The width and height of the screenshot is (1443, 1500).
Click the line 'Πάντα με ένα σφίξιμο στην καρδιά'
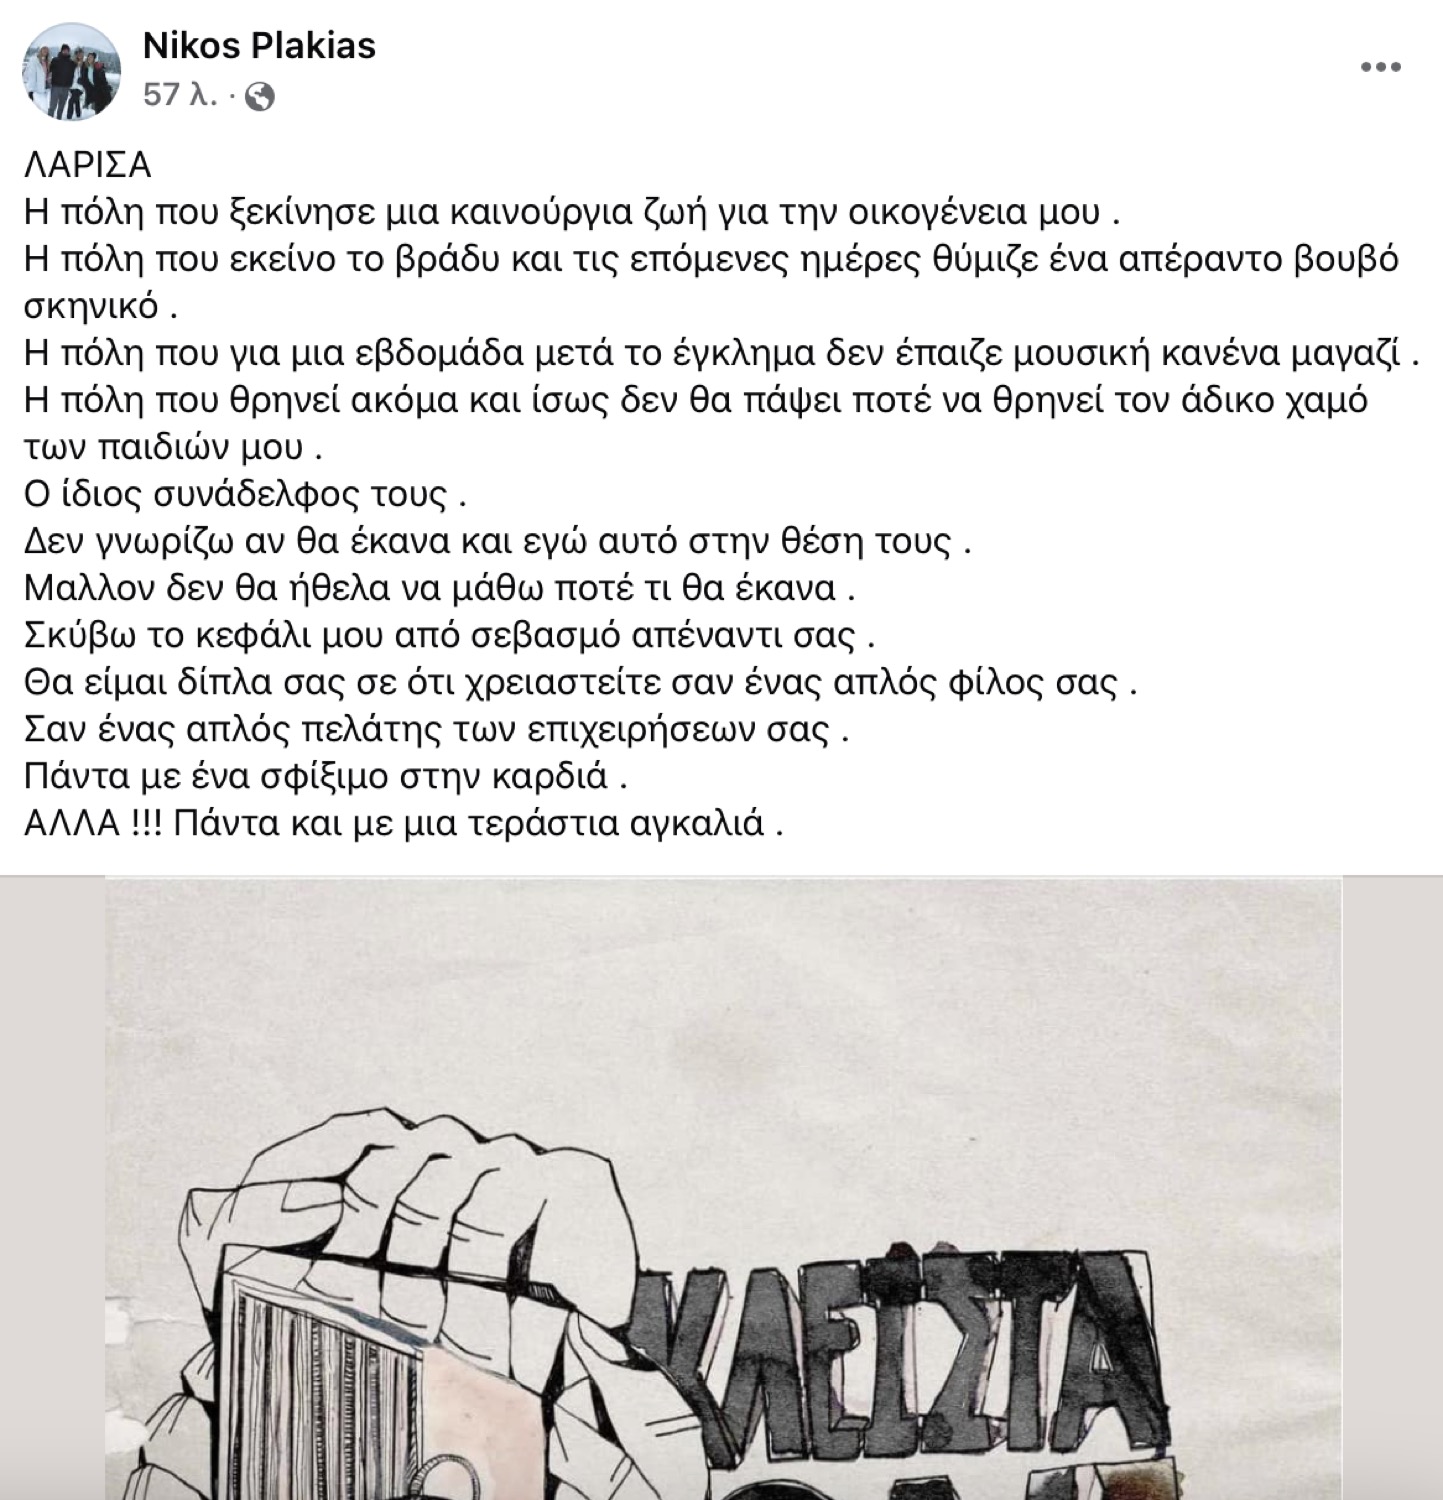tap(326, 777)
